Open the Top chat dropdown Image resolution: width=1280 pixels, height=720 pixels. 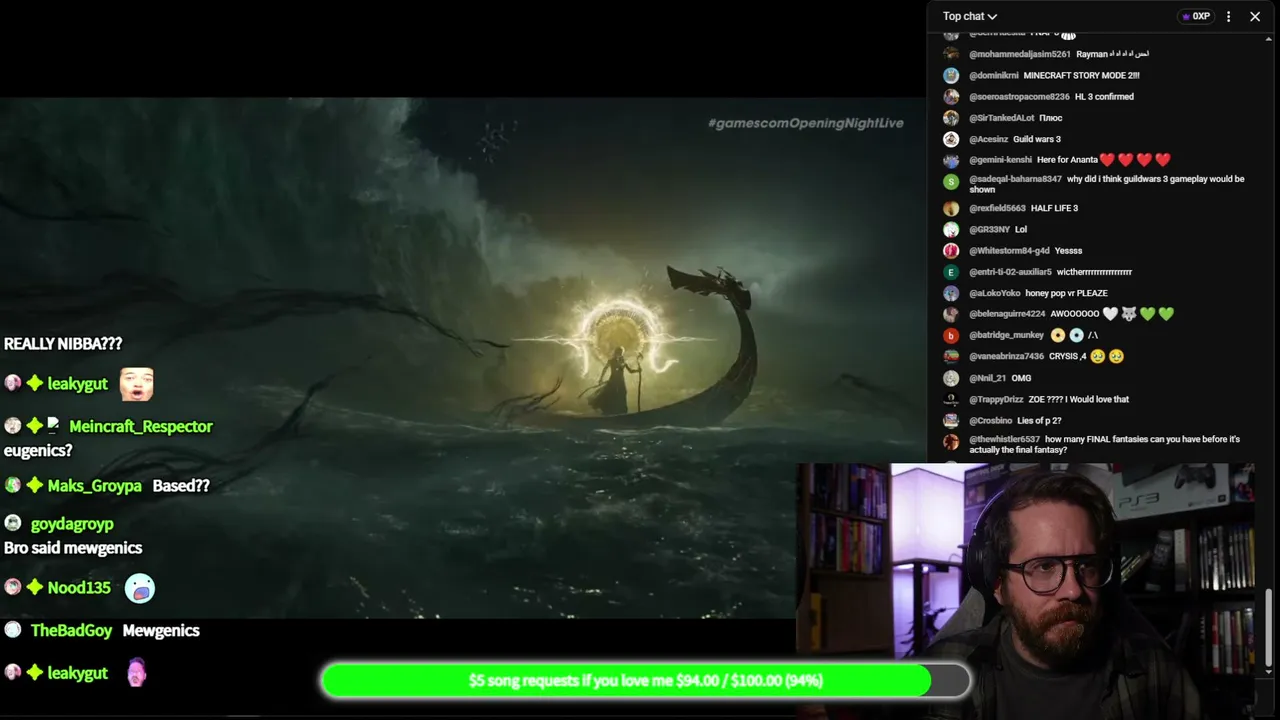[x=970, y=16]
